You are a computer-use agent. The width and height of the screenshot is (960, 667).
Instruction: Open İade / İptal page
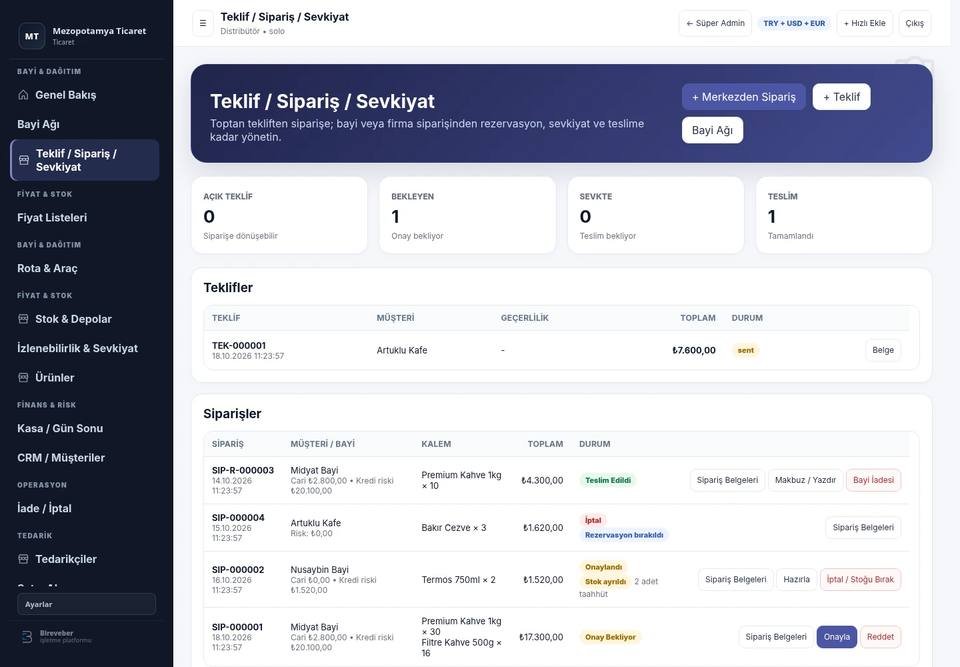pos(84,508)
